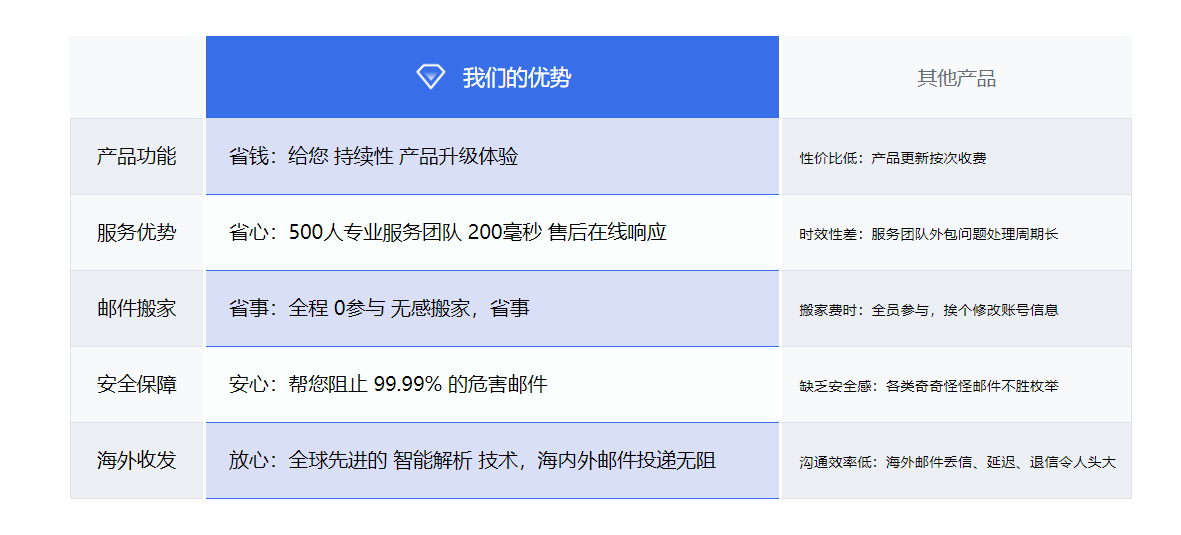
Task: Click the 产品功能 row label
Action: [x=137, y=157]
